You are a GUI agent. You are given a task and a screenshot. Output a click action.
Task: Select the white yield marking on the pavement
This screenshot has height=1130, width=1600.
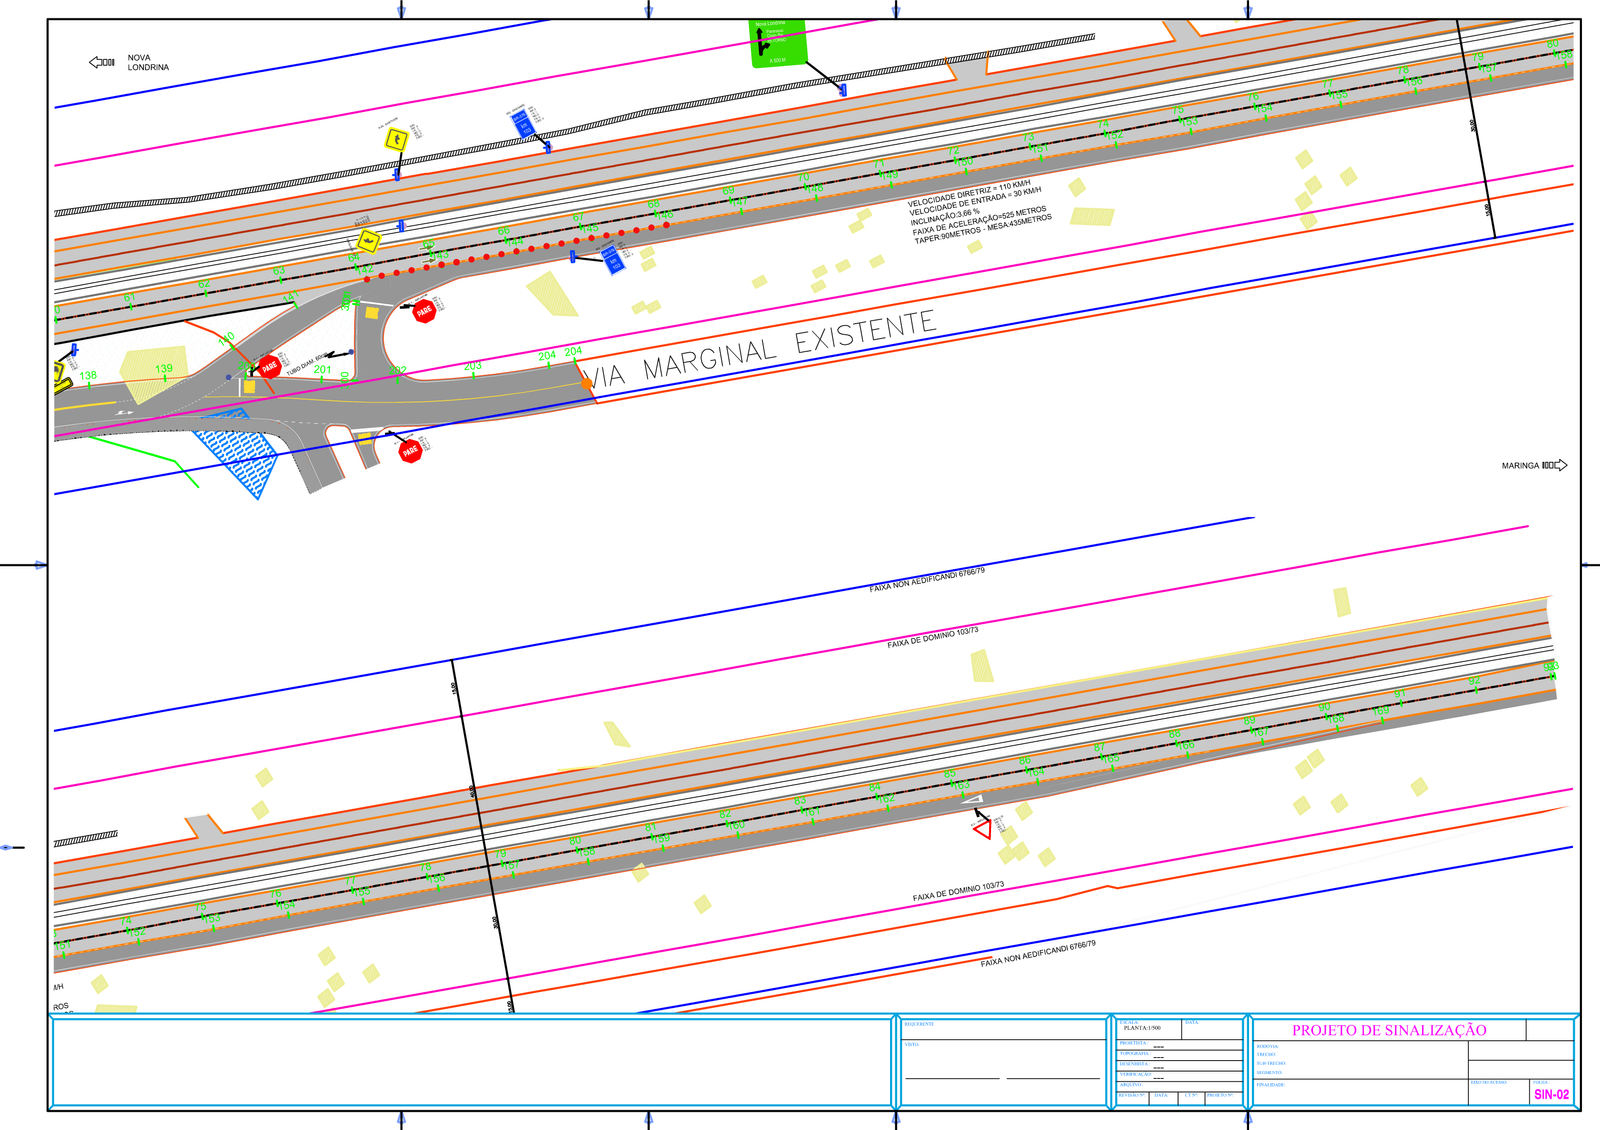tap(971, 800)
